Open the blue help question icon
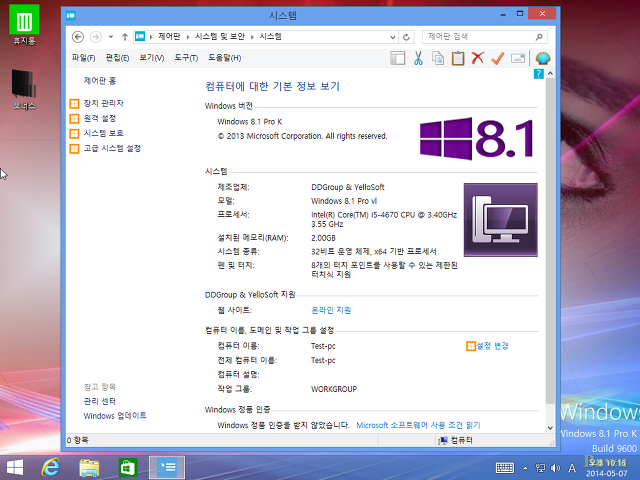 tap(538, 74)
